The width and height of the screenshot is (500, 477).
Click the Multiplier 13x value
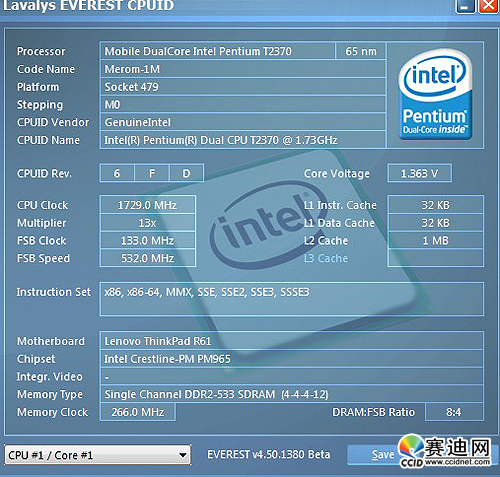coord(147,223)
